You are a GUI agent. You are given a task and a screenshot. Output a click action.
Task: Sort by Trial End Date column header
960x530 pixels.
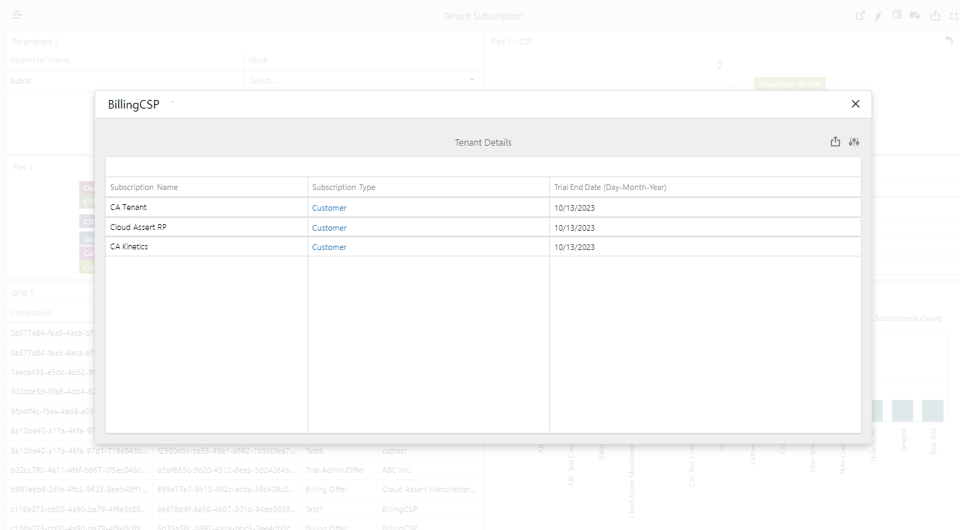click(x=610, y=187)
